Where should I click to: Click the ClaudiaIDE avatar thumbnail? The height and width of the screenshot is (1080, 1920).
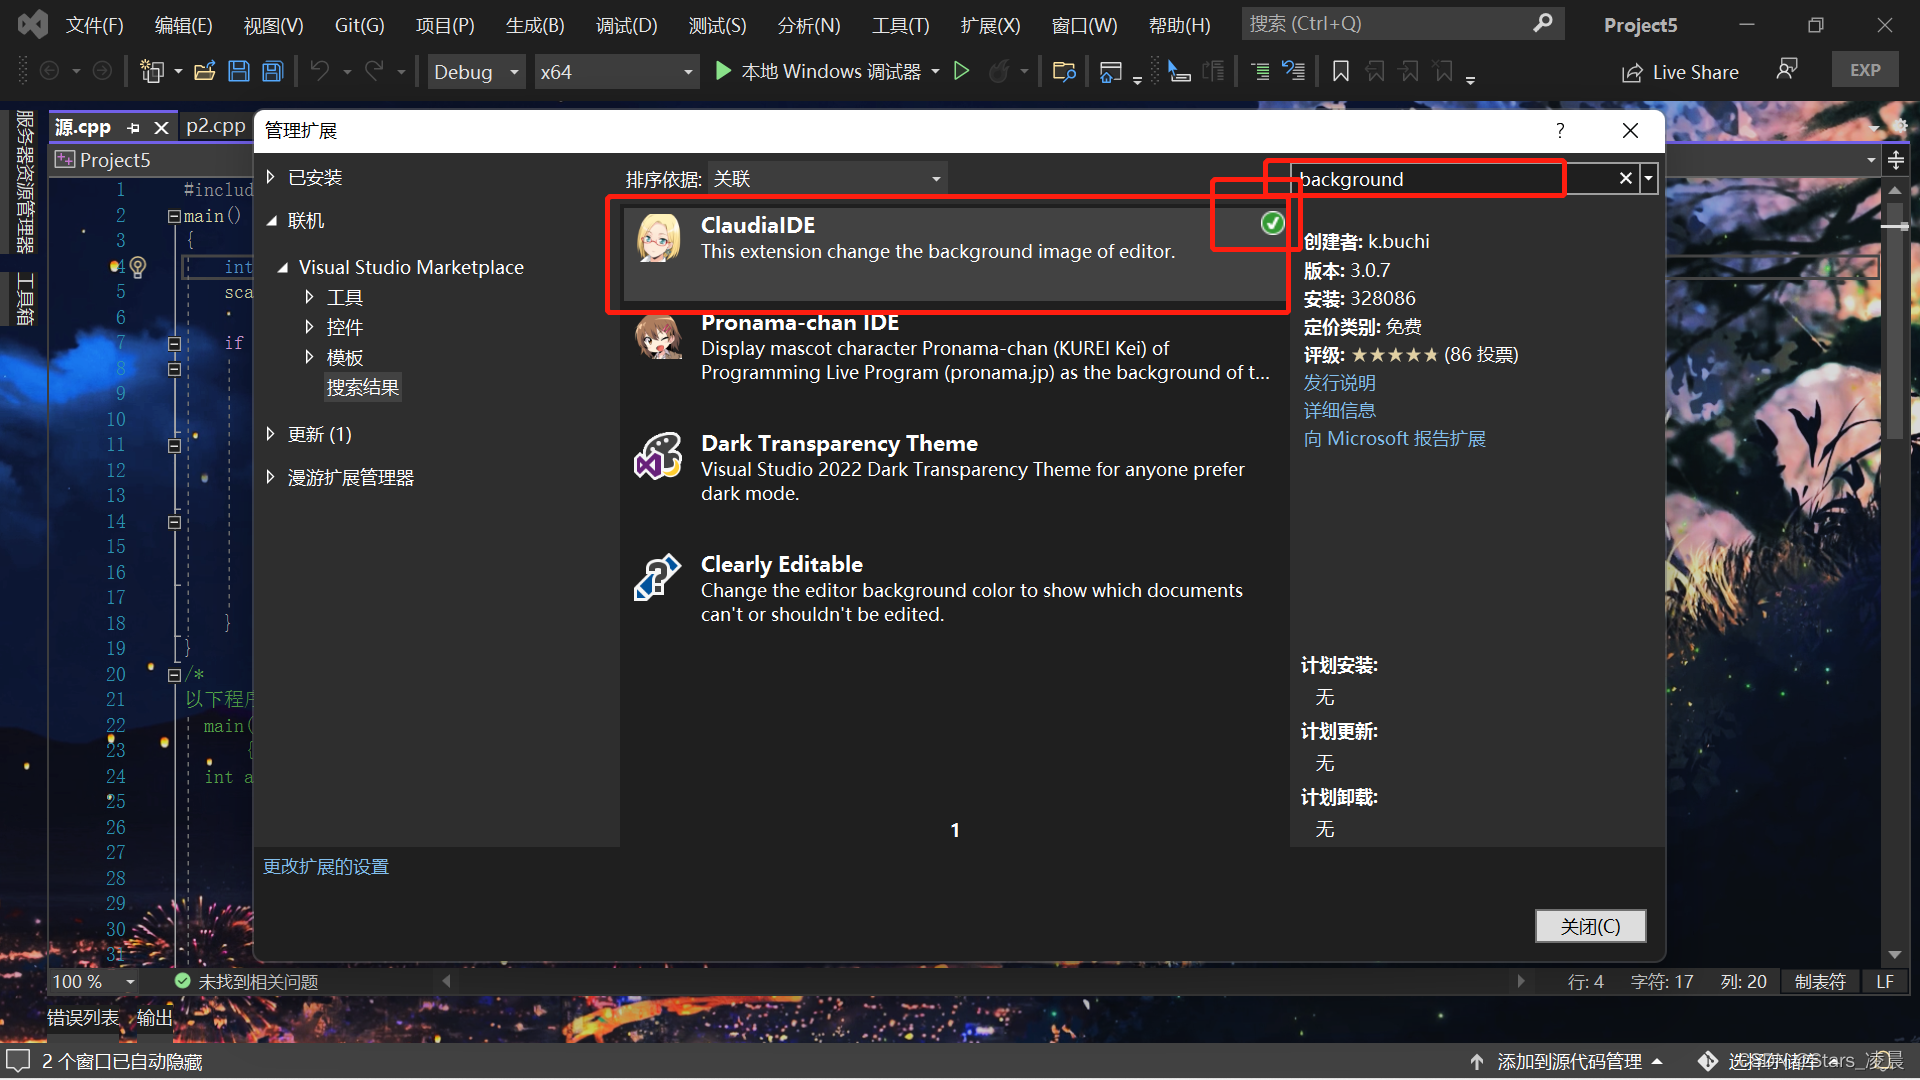coord(658,238)
